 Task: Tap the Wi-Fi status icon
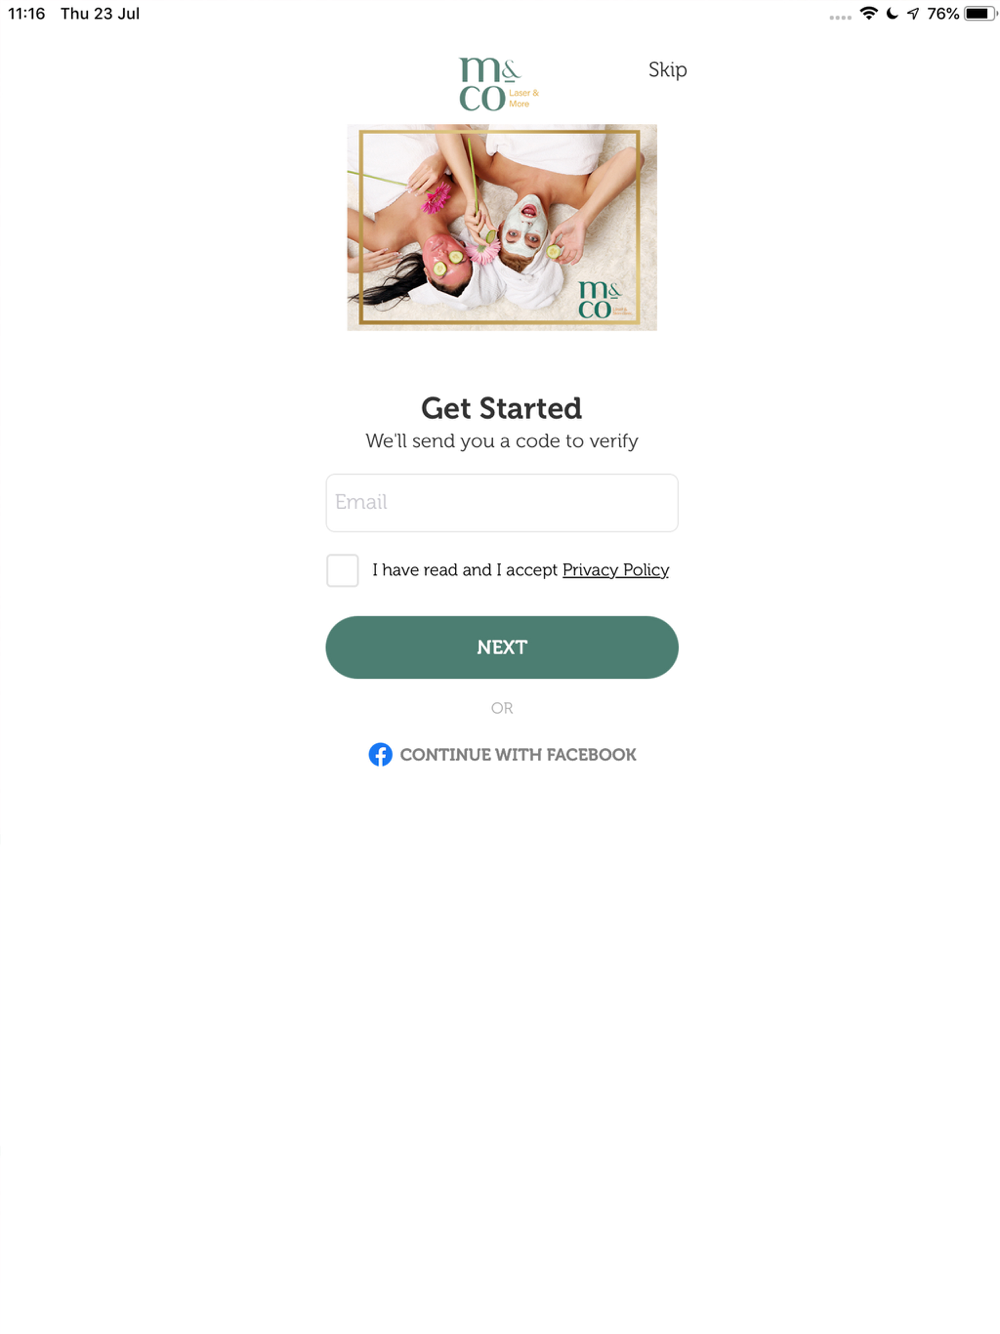[869, 13]
